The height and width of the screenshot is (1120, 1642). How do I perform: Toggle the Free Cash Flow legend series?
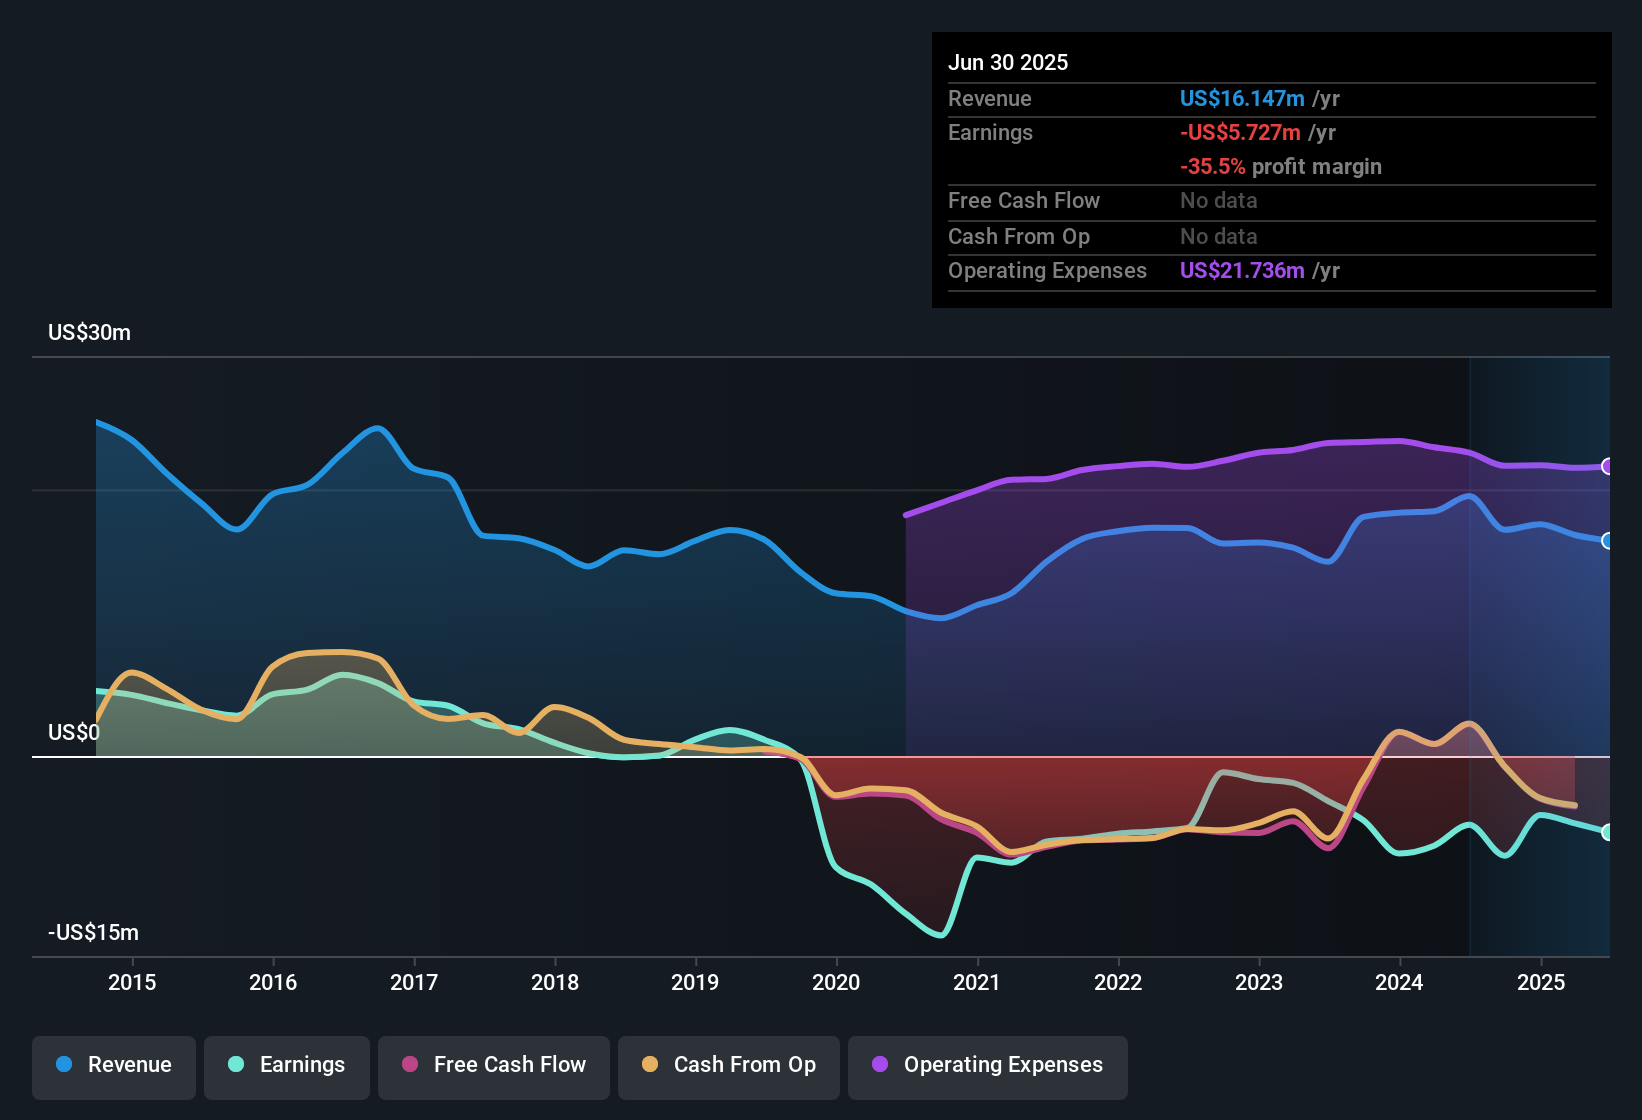(x=494, y=1066)
